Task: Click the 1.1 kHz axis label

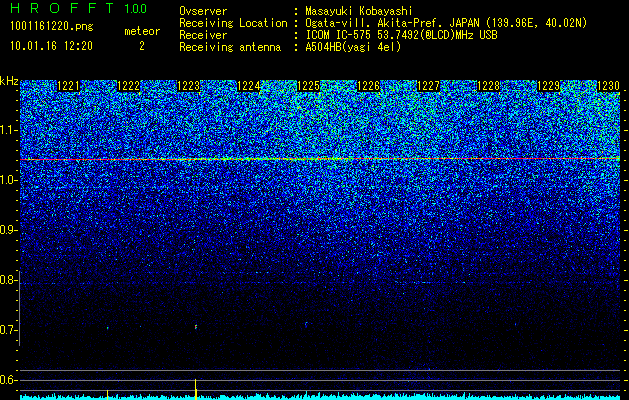Action: point(8,130)
